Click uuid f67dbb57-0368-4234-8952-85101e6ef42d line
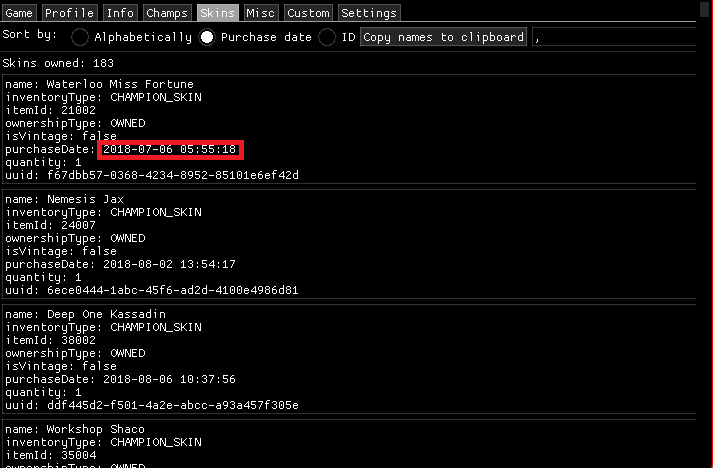The image size is (713, 468). 152,175
